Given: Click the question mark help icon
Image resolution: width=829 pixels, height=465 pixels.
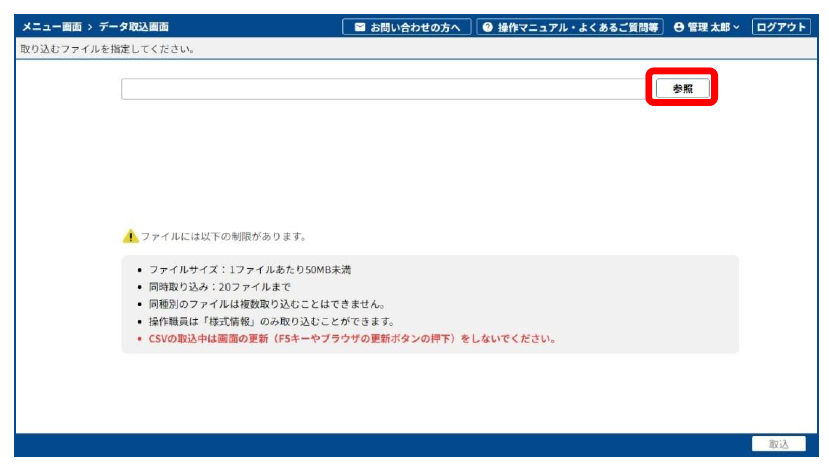Looking at the screenshot, I should 488,27.
